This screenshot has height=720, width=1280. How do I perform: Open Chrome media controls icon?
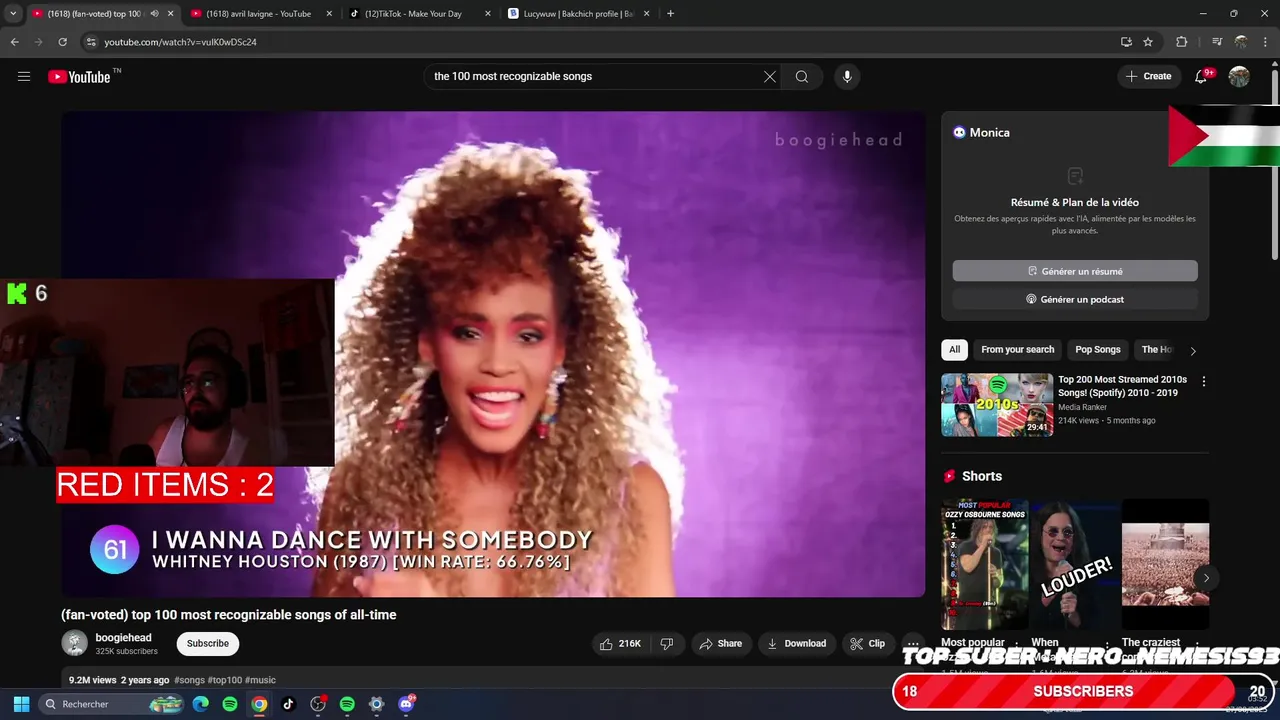click(x=1216, y=42)
